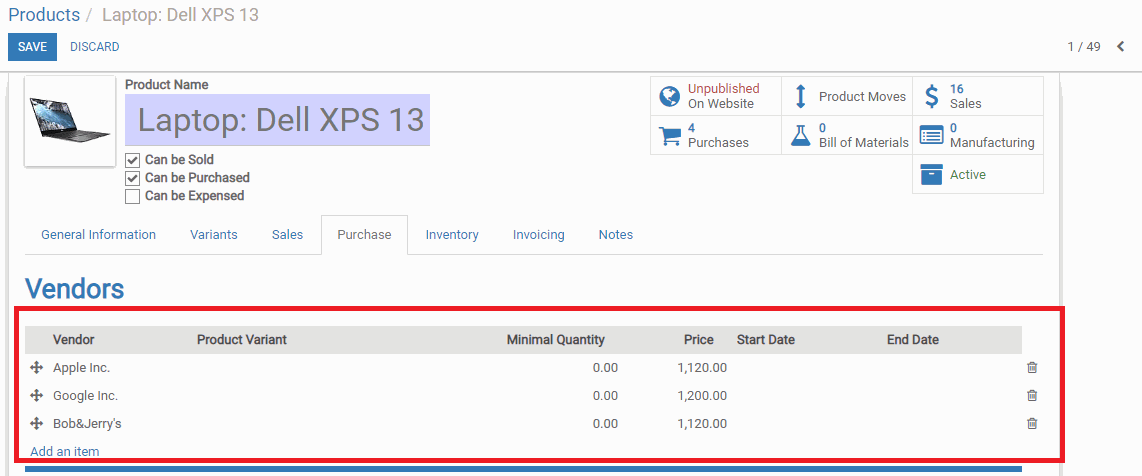Remove Google Inc. vendor with trash icon
1142x476 pixels.
[x=1032, y=395]
